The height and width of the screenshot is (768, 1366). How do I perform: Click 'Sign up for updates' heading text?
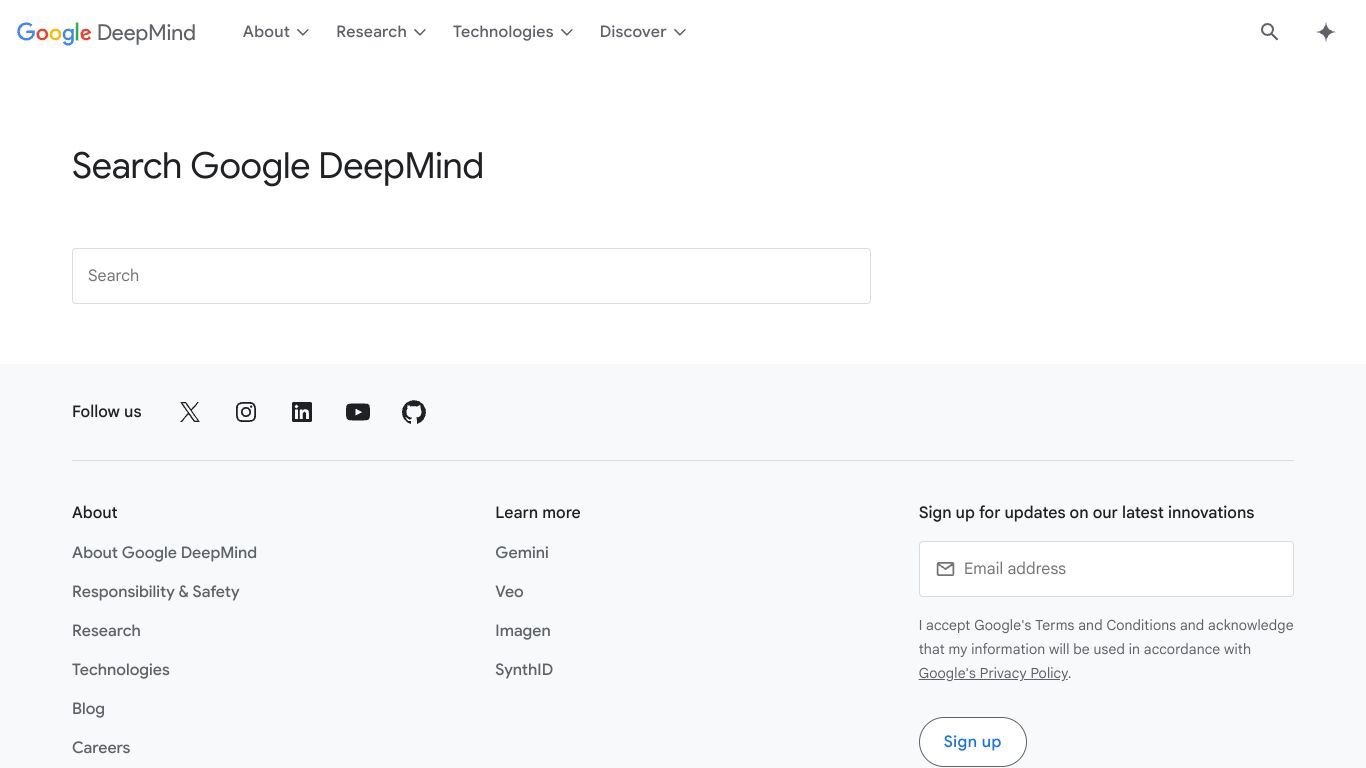[1086, 513]
